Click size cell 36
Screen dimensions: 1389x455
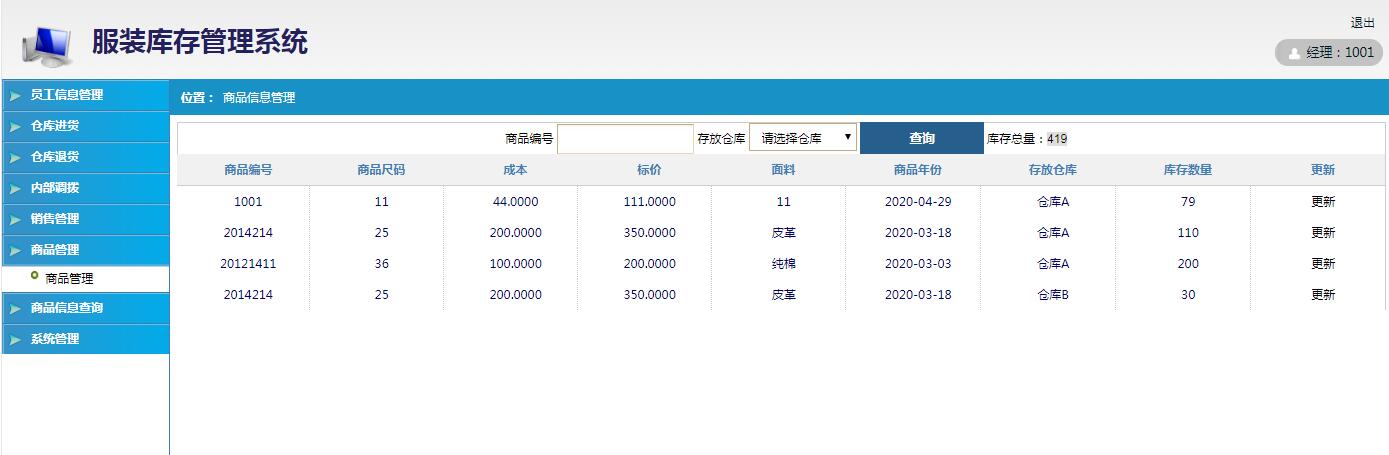[381, 264]
